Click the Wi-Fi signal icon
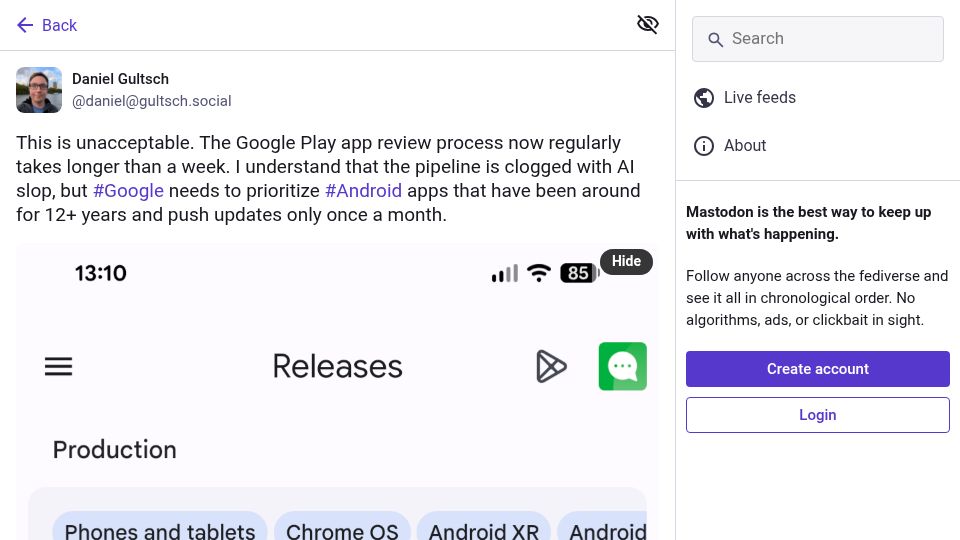The height and width of the screenshot is (540, 960). (539, 273)
